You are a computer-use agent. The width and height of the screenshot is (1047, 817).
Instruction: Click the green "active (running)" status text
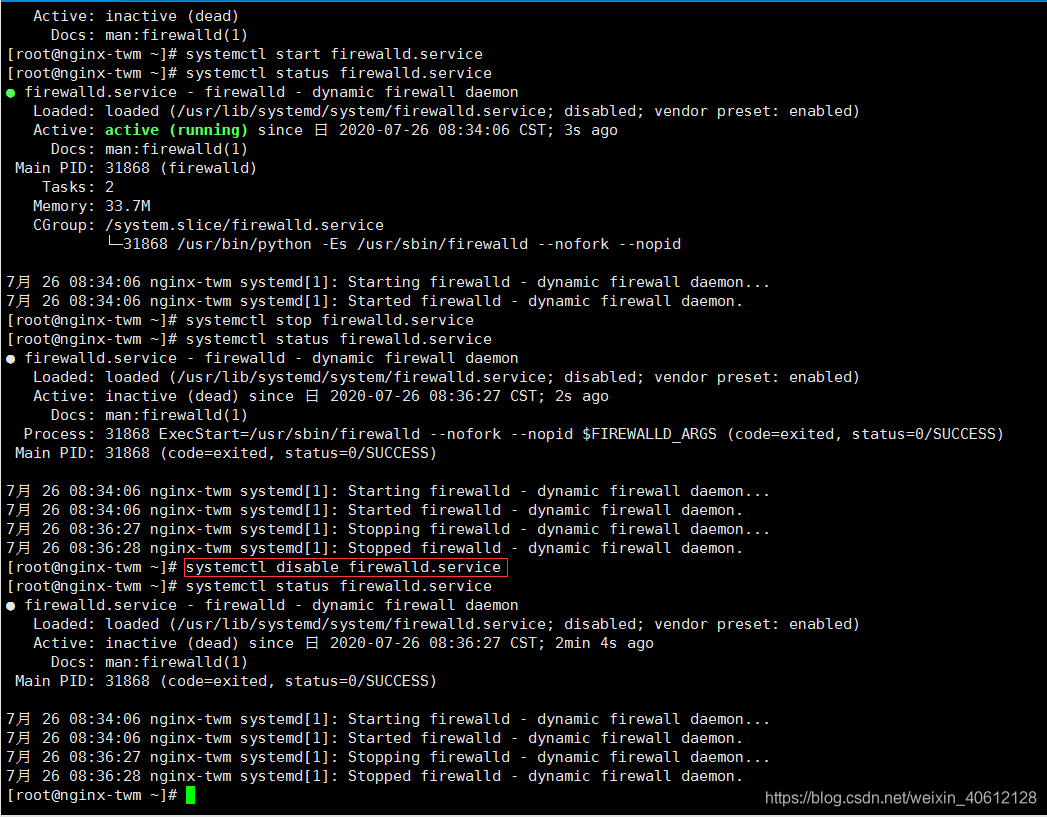point(176,130)
